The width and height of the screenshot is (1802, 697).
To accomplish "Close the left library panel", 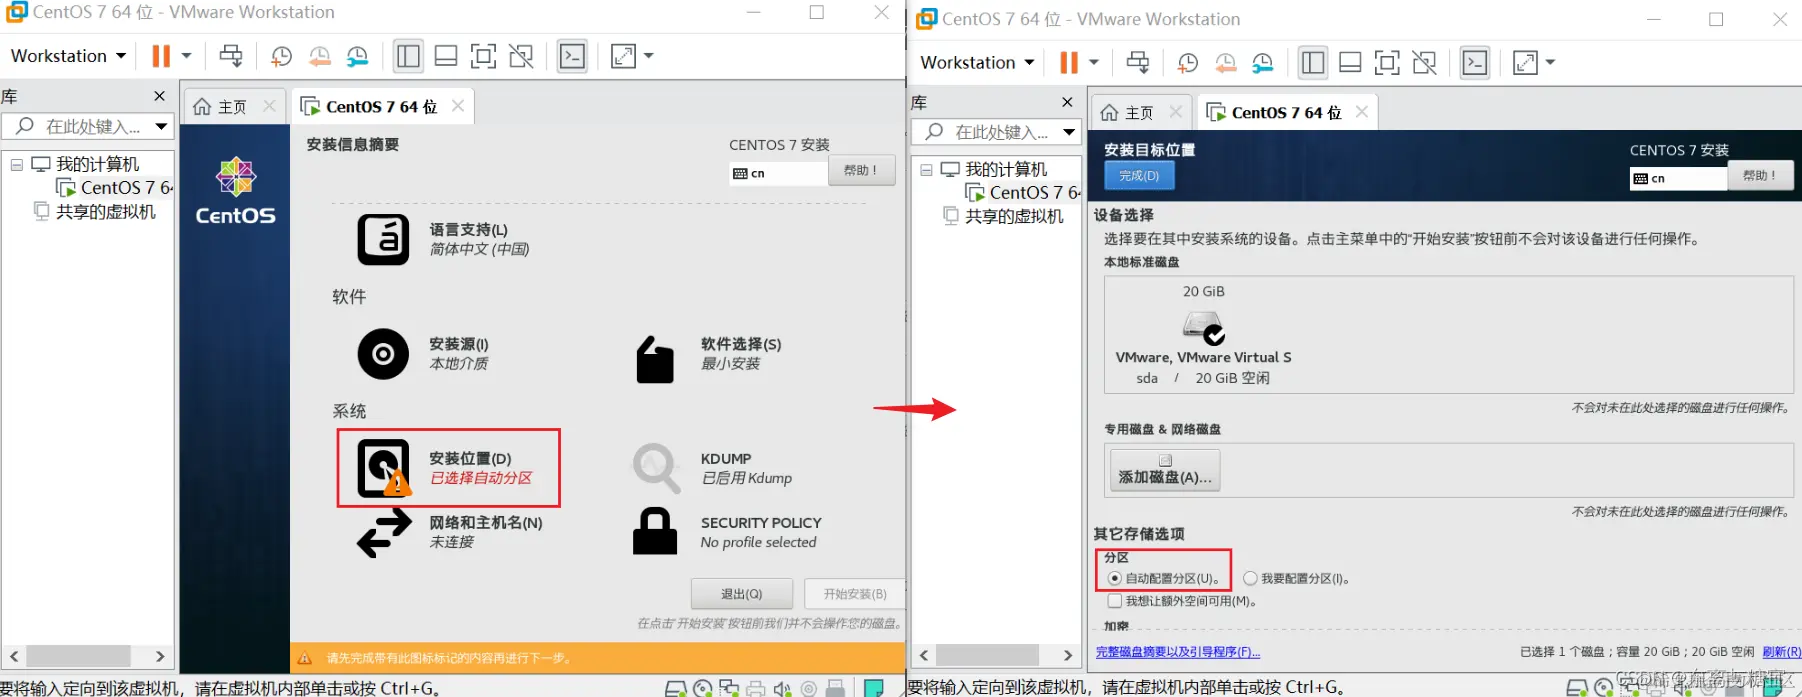I will tap(159, 96).
